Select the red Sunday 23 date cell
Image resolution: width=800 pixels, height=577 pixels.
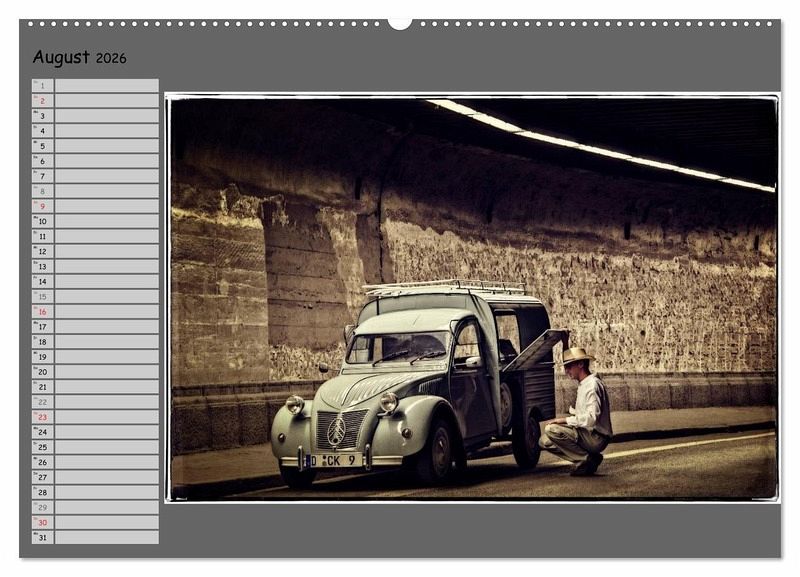coord(43,416)
